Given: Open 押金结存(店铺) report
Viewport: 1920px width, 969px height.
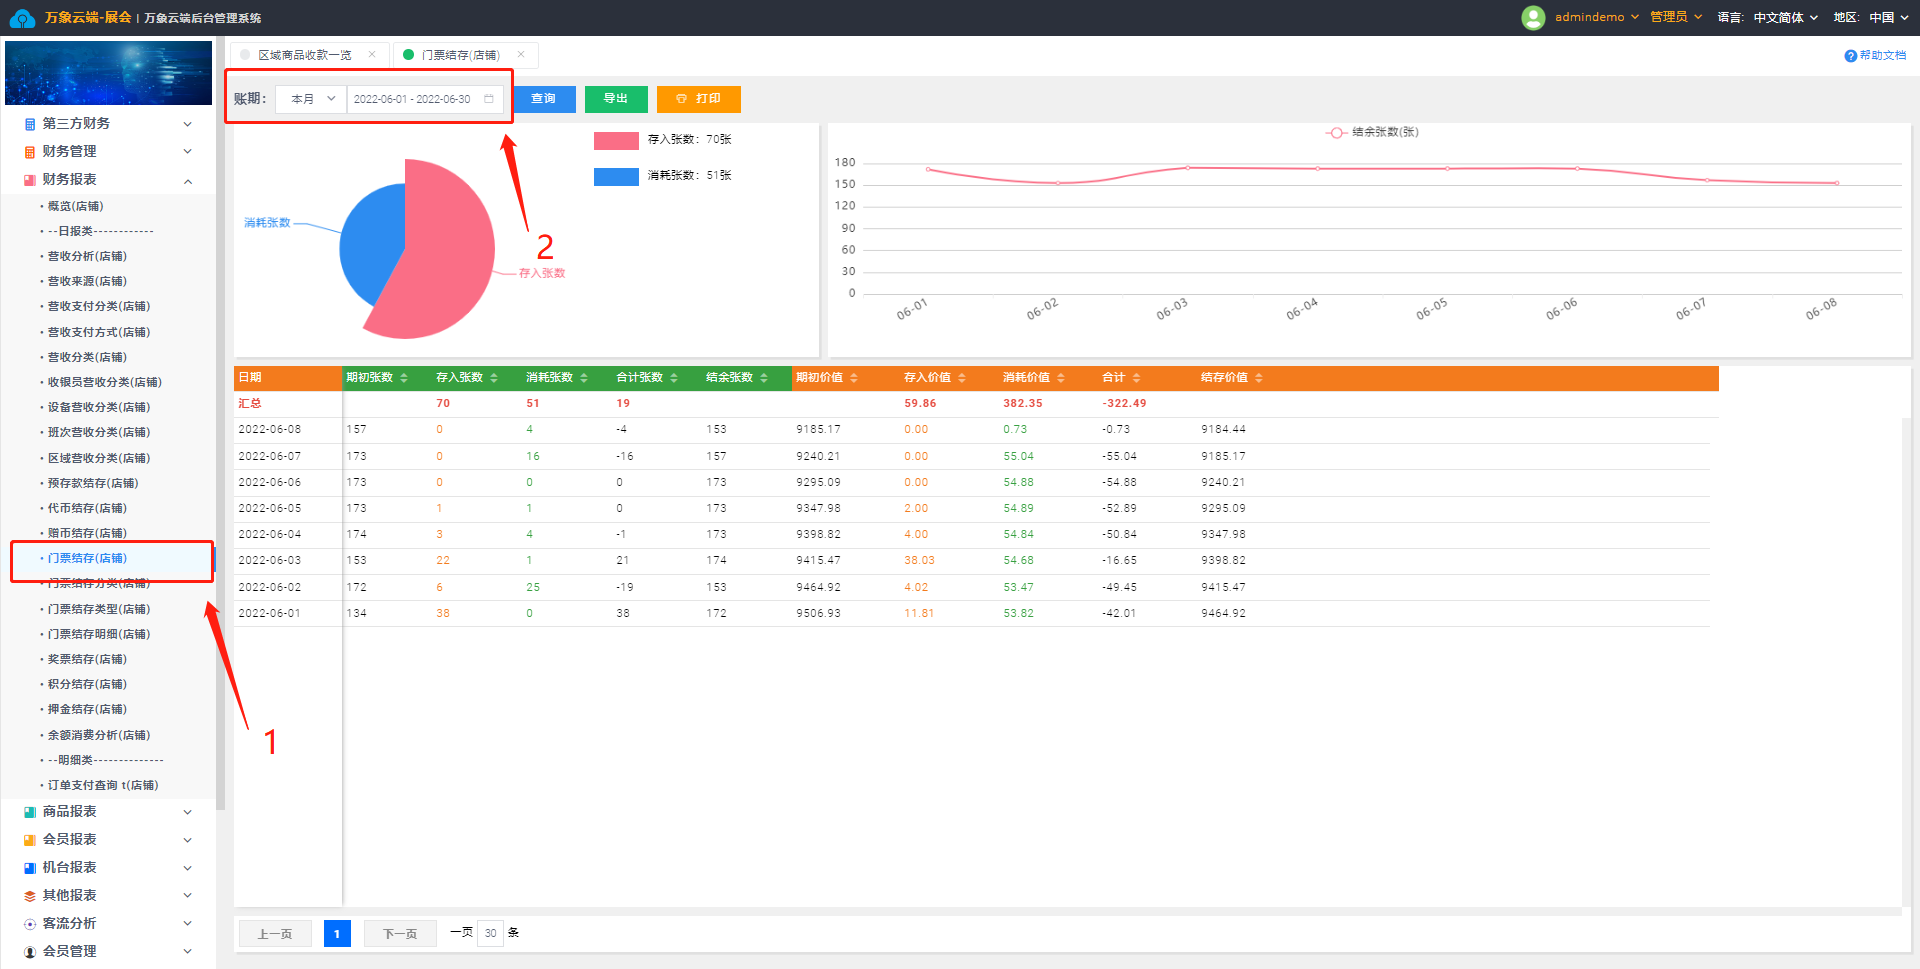Looking at the screenshot, I should 87,709.
